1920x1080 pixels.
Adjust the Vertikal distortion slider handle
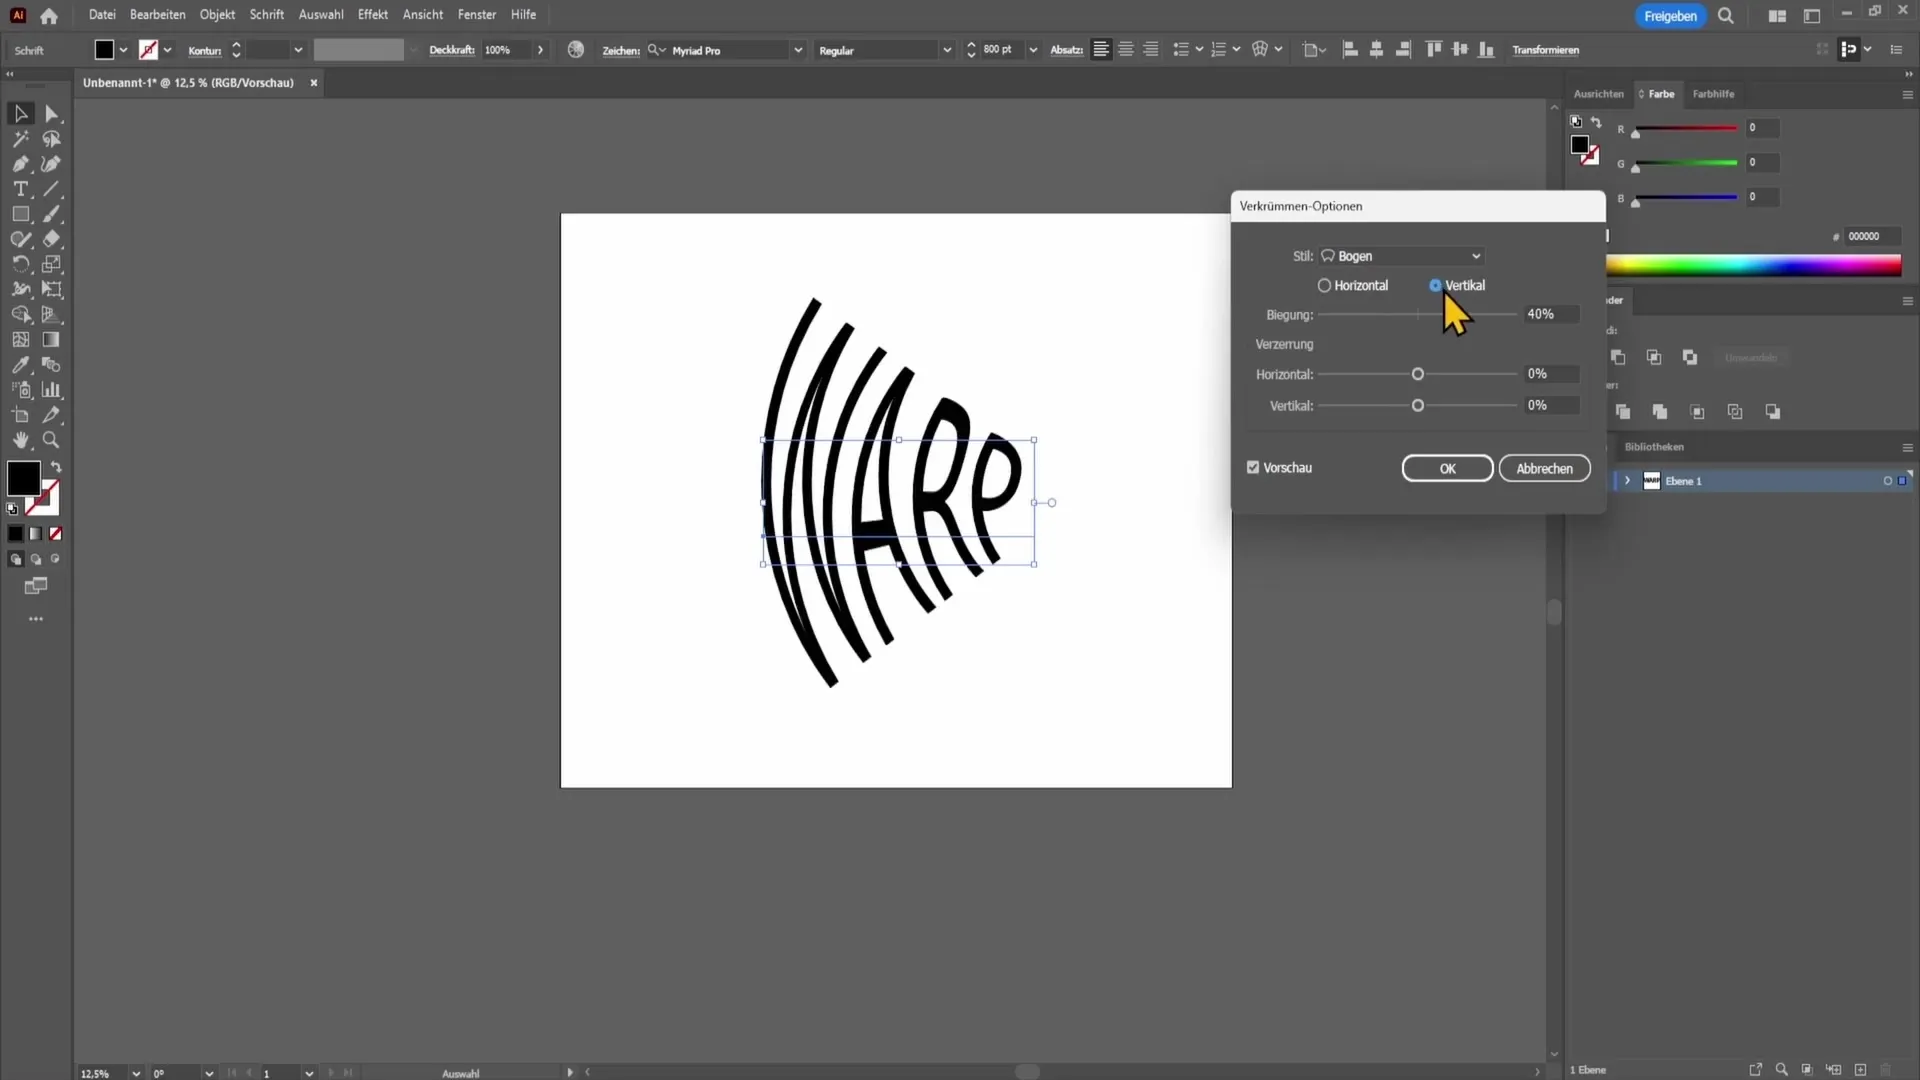(1417, 406)
